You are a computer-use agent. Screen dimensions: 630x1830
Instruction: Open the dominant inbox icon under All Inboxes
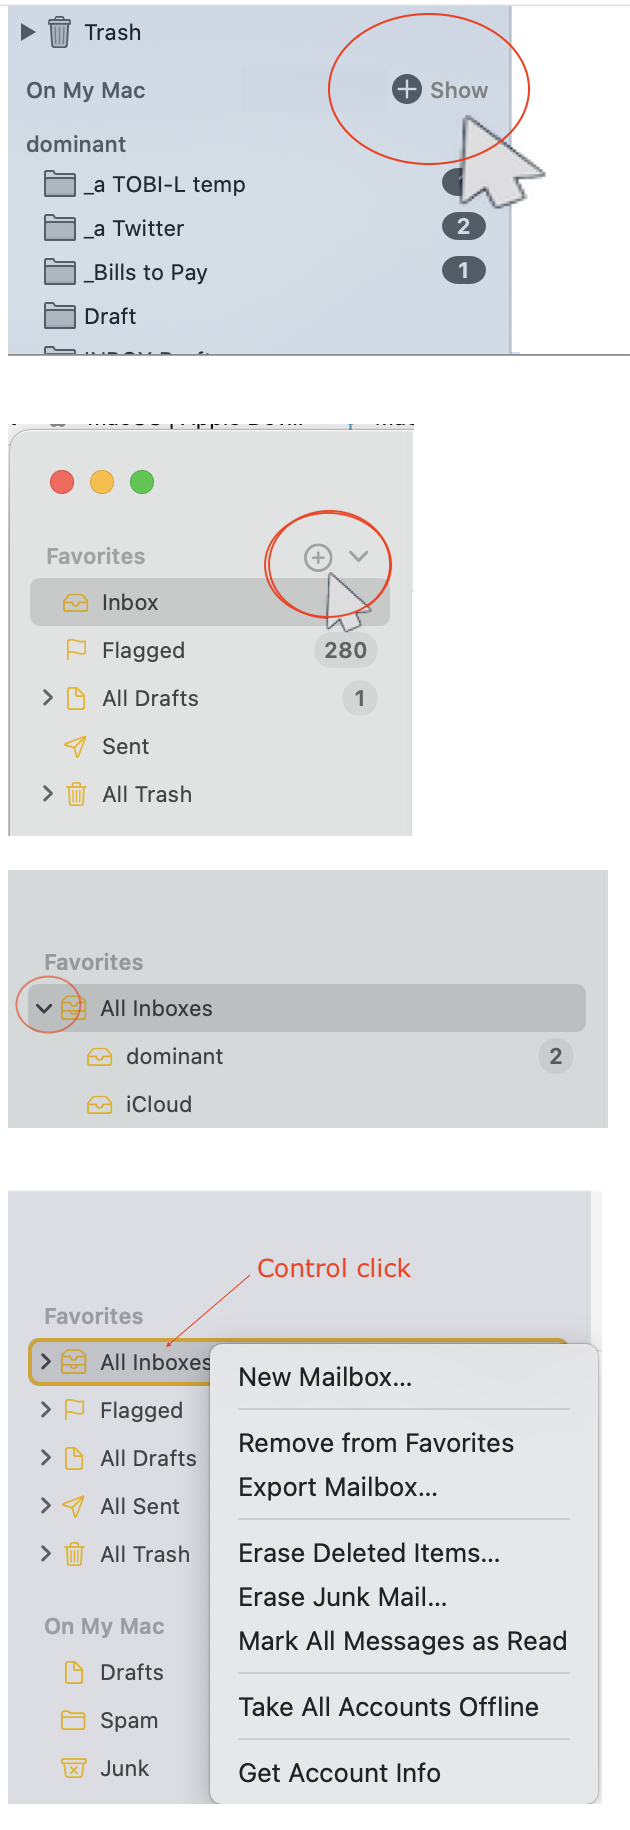(x=99, y=1056)
